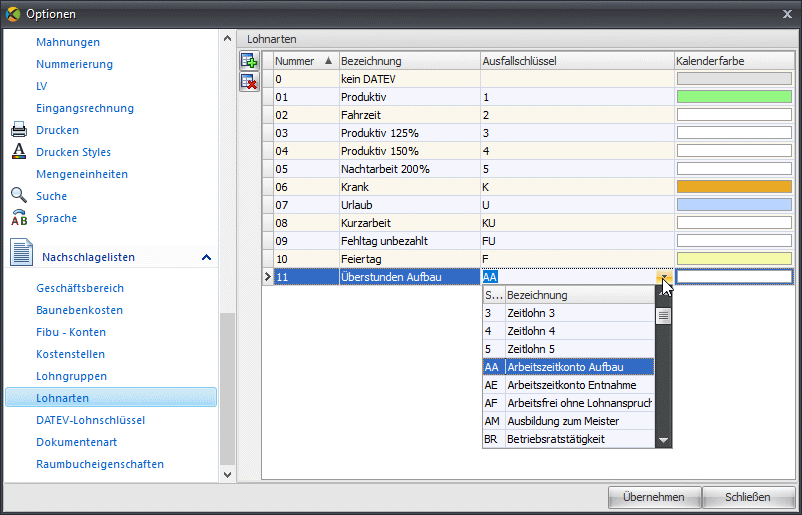The width and height of the screenshot is (802, 515).
Task: Open DATEV-Lohnschlüssel list
Action: (91, 420)
